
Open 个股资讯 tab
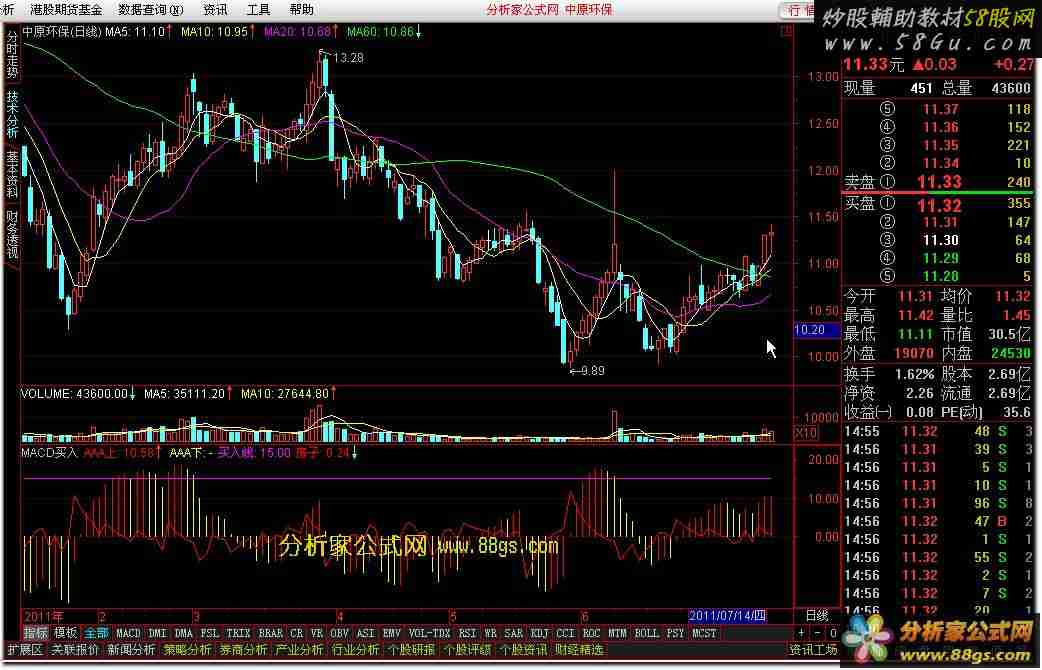(524, 649)
